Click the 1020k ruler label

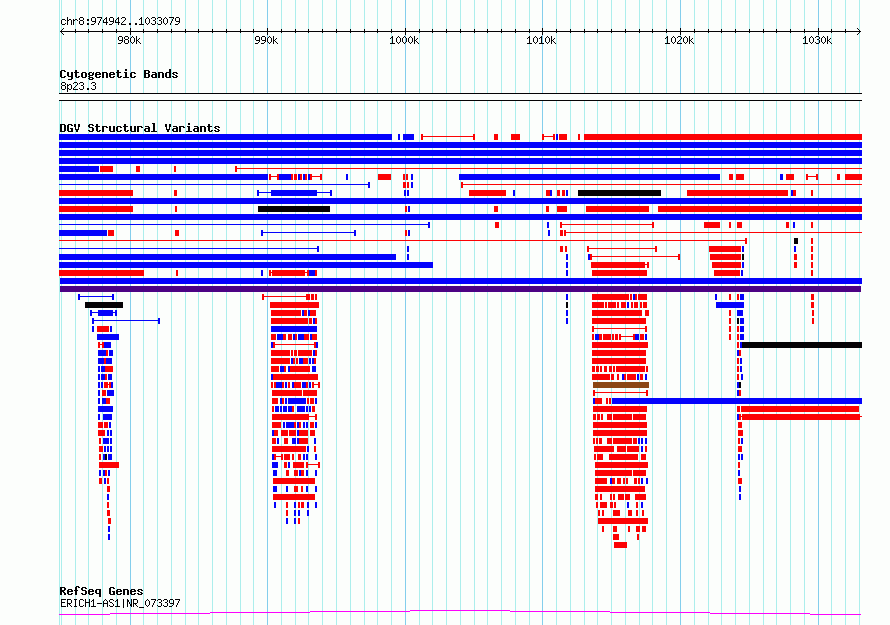pyautogui.click(x=679, y=40)
